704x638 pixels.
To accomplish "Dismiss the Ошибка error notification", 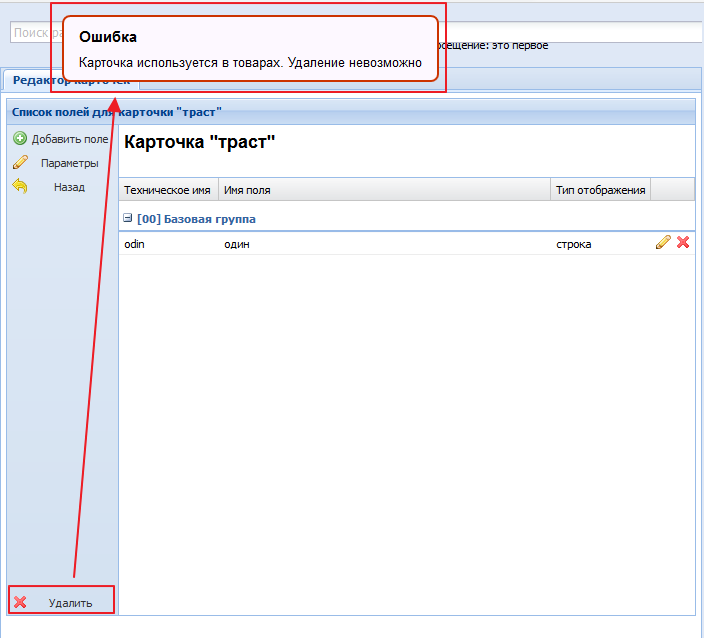I will tap(250, 53).
